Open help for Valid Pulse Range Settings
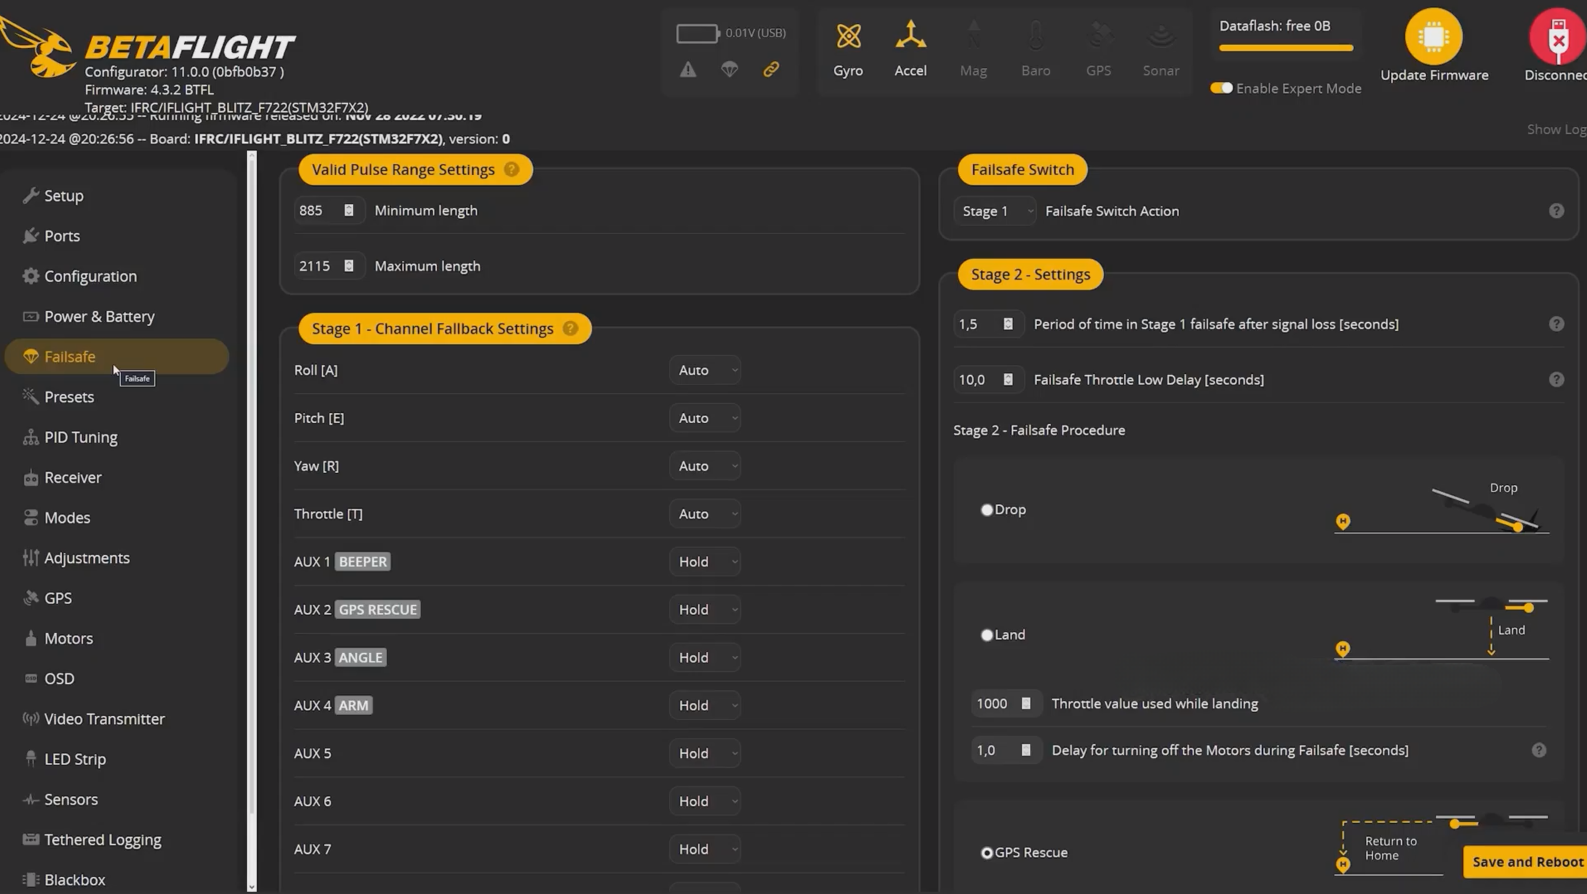1587x894 pixels. (x=512, y=170)
